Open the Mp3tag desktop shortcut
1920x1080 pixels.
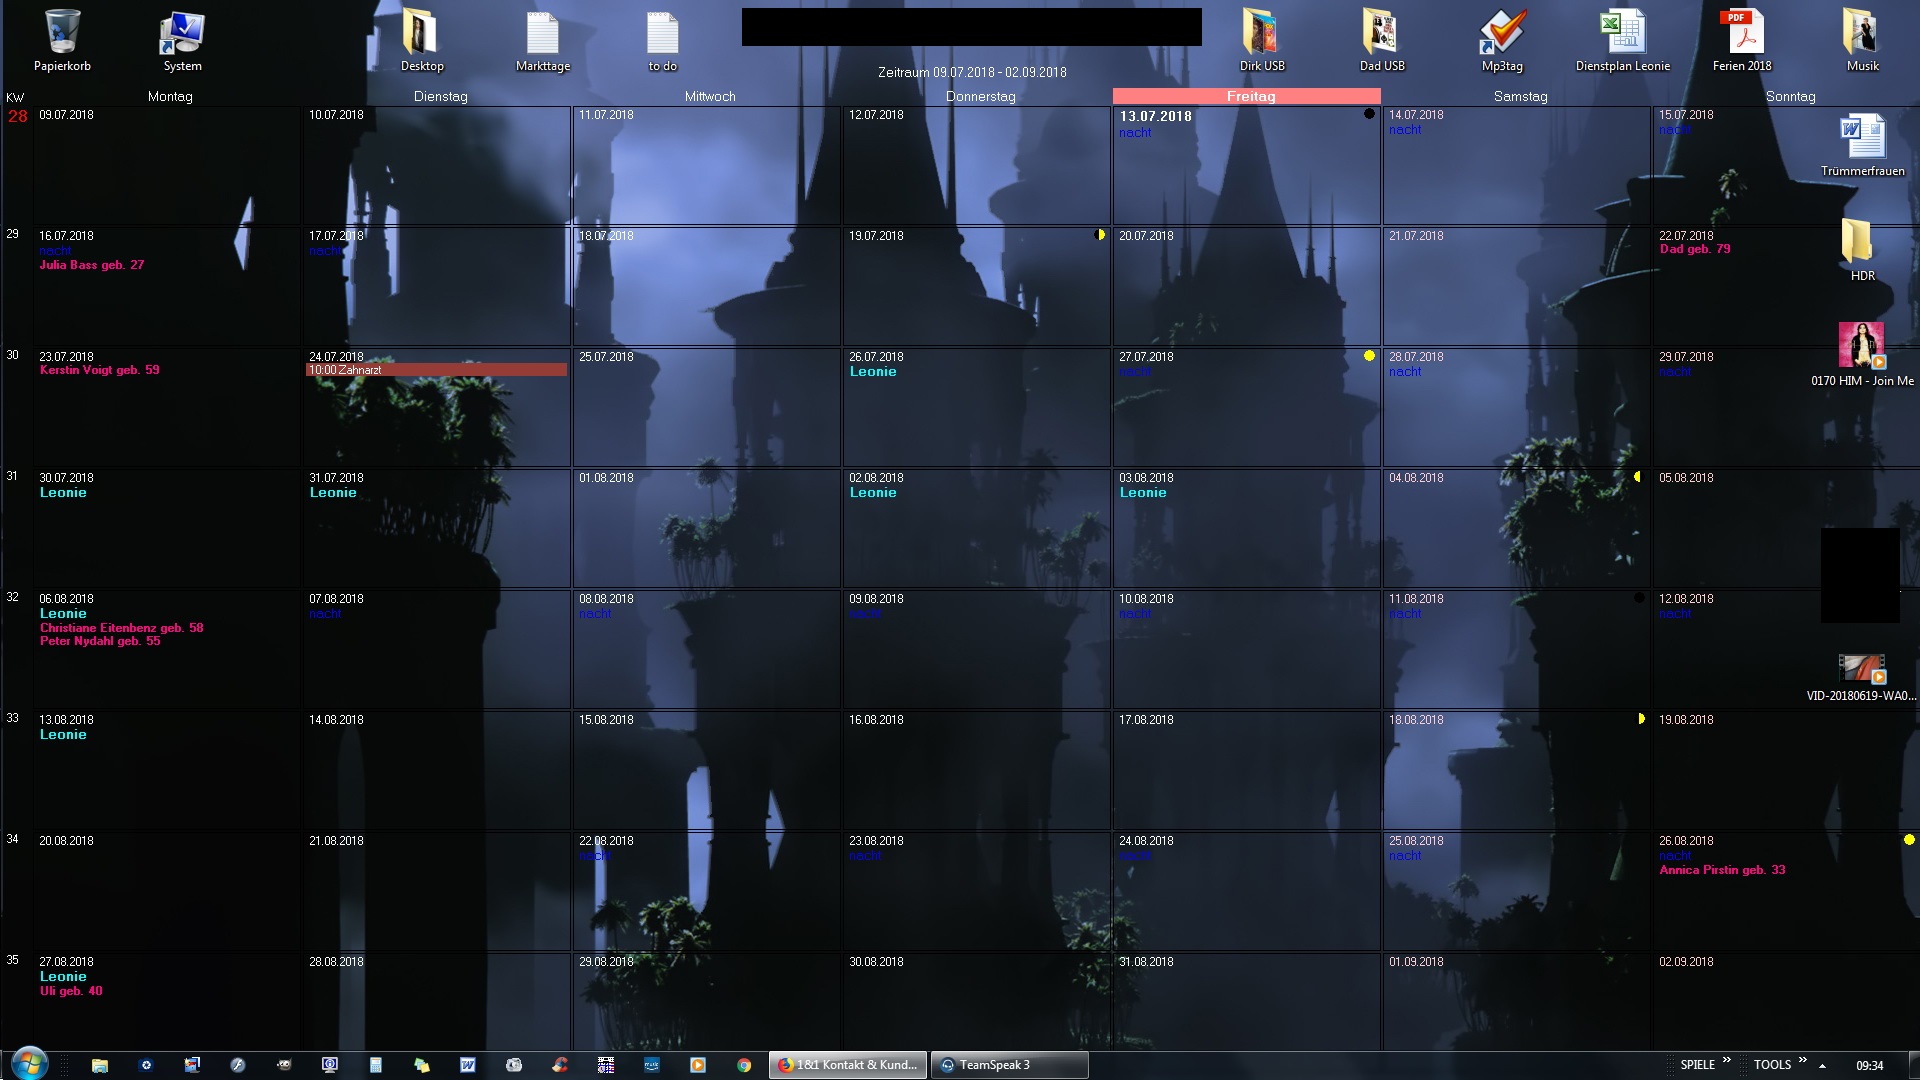(x=1502, y=36)
